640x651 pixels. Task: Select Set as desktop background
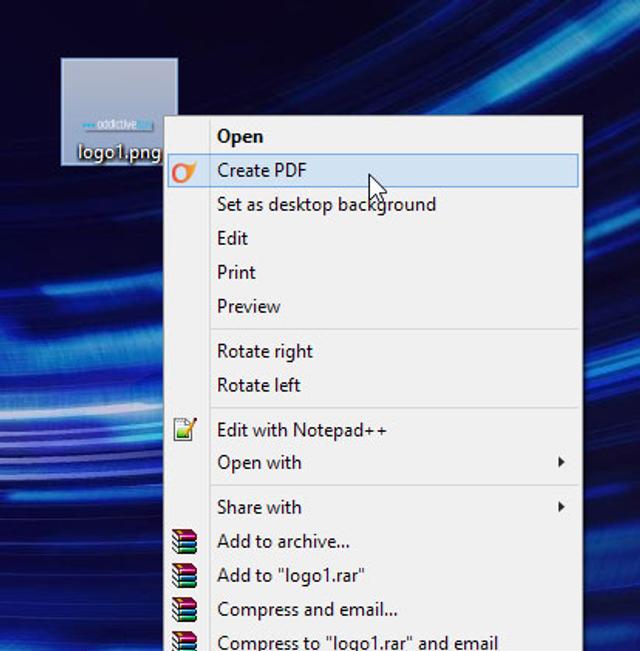[326, 205]
